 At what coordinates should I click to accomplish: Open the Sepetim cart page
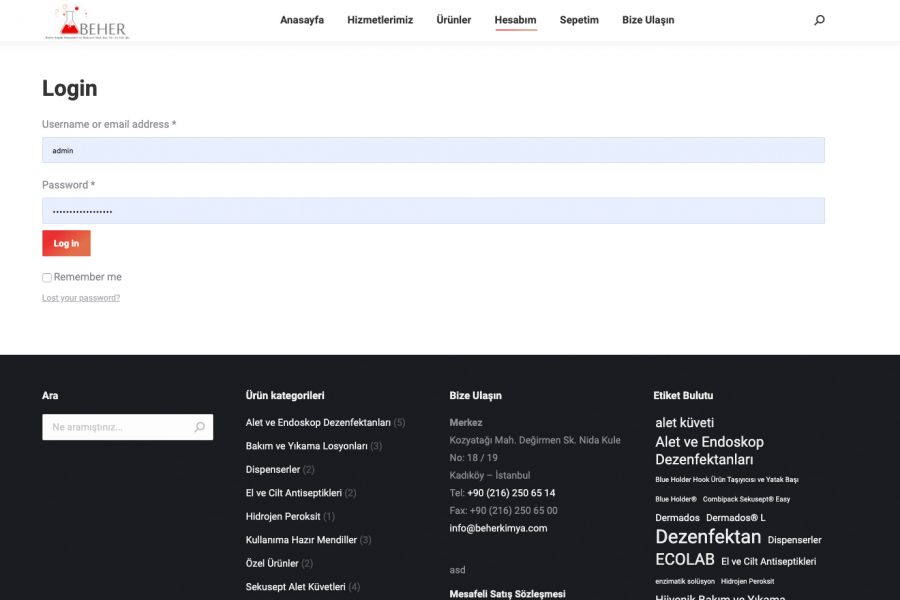[579, 20]
